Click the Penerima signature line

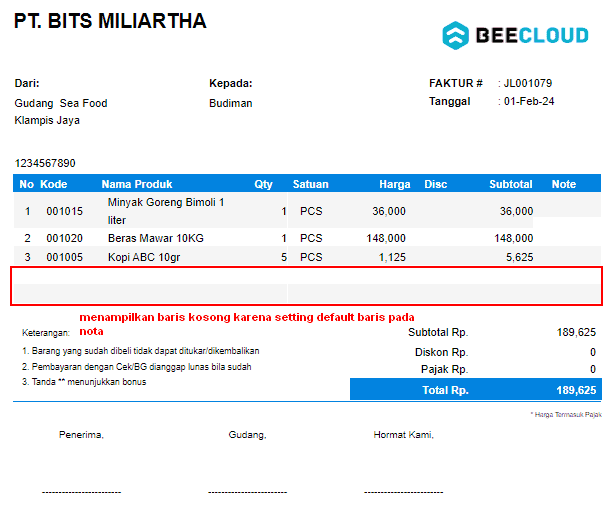[81, 492]
